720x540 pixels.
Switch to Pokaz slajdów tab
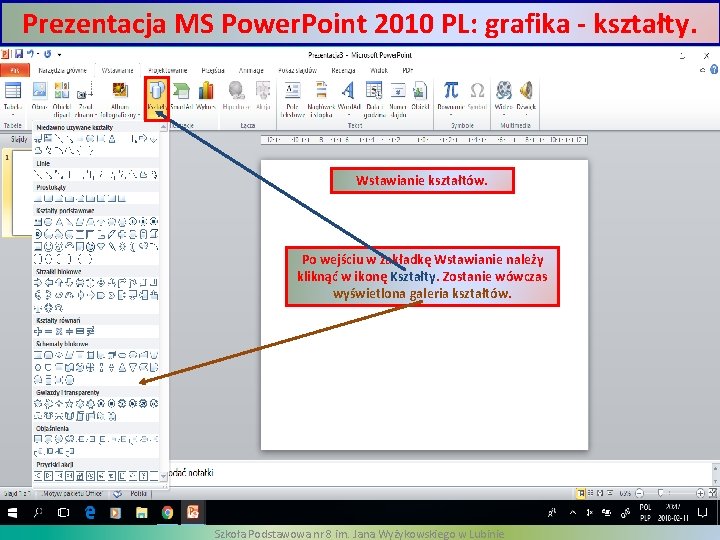click(x=298, y=70)
